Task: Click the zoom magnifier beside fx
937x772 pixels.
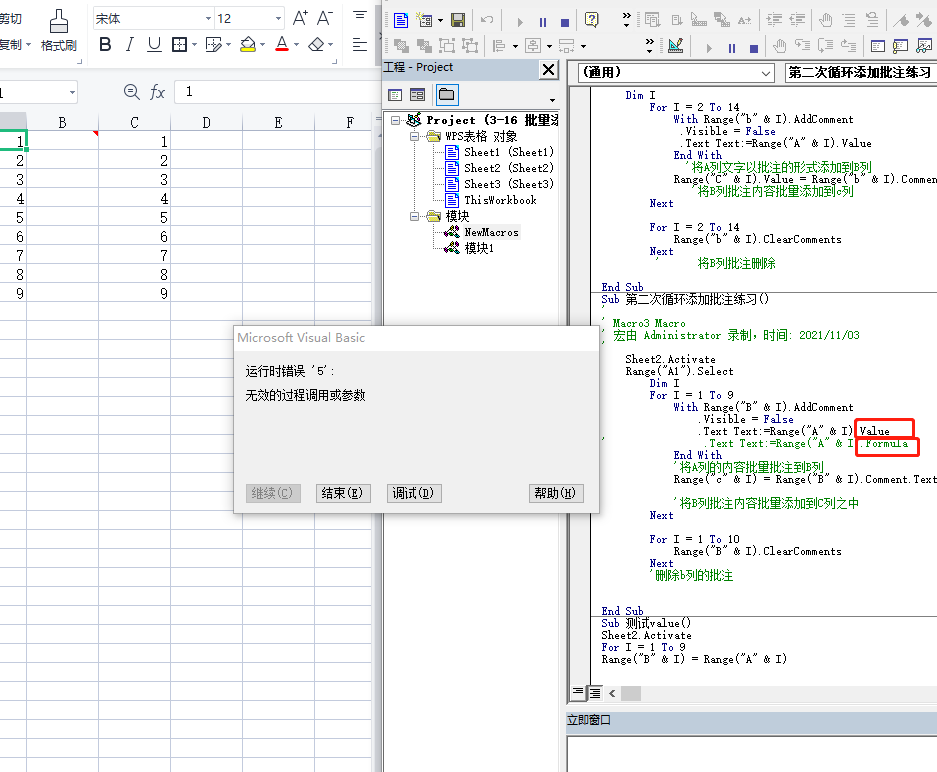Action: tap(131, 92)
